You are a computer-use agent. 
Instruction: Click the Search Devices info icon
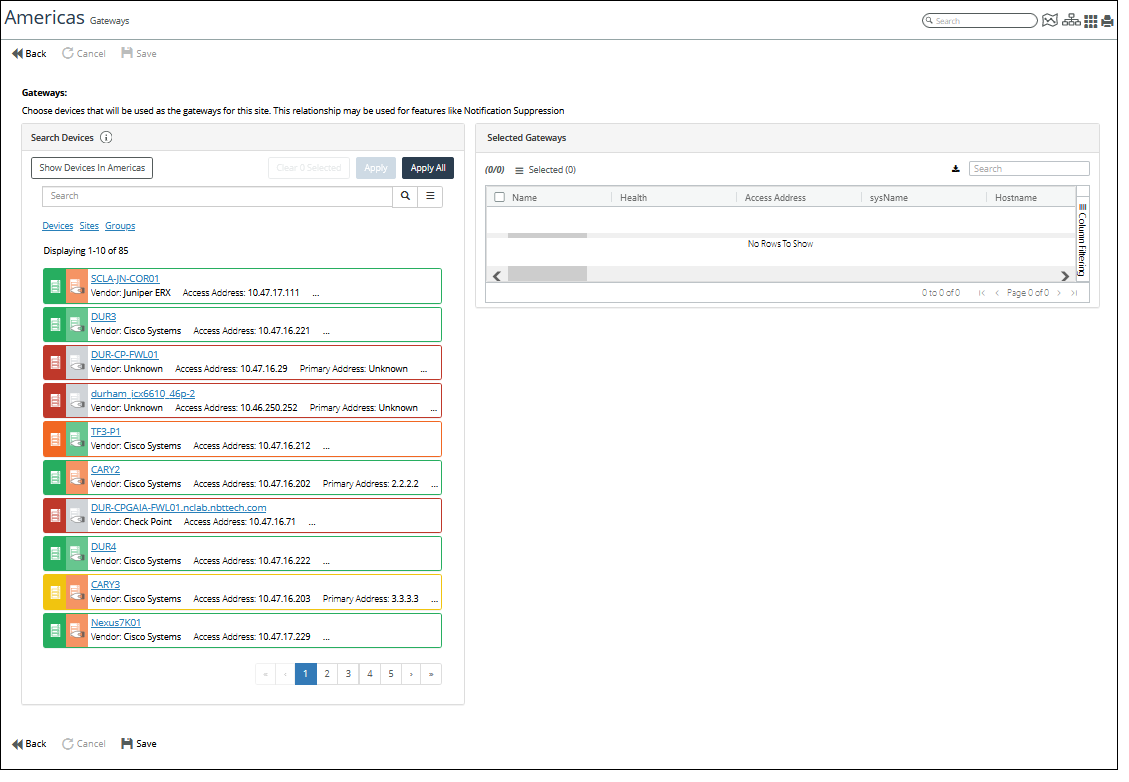click(x=106, y=138)
